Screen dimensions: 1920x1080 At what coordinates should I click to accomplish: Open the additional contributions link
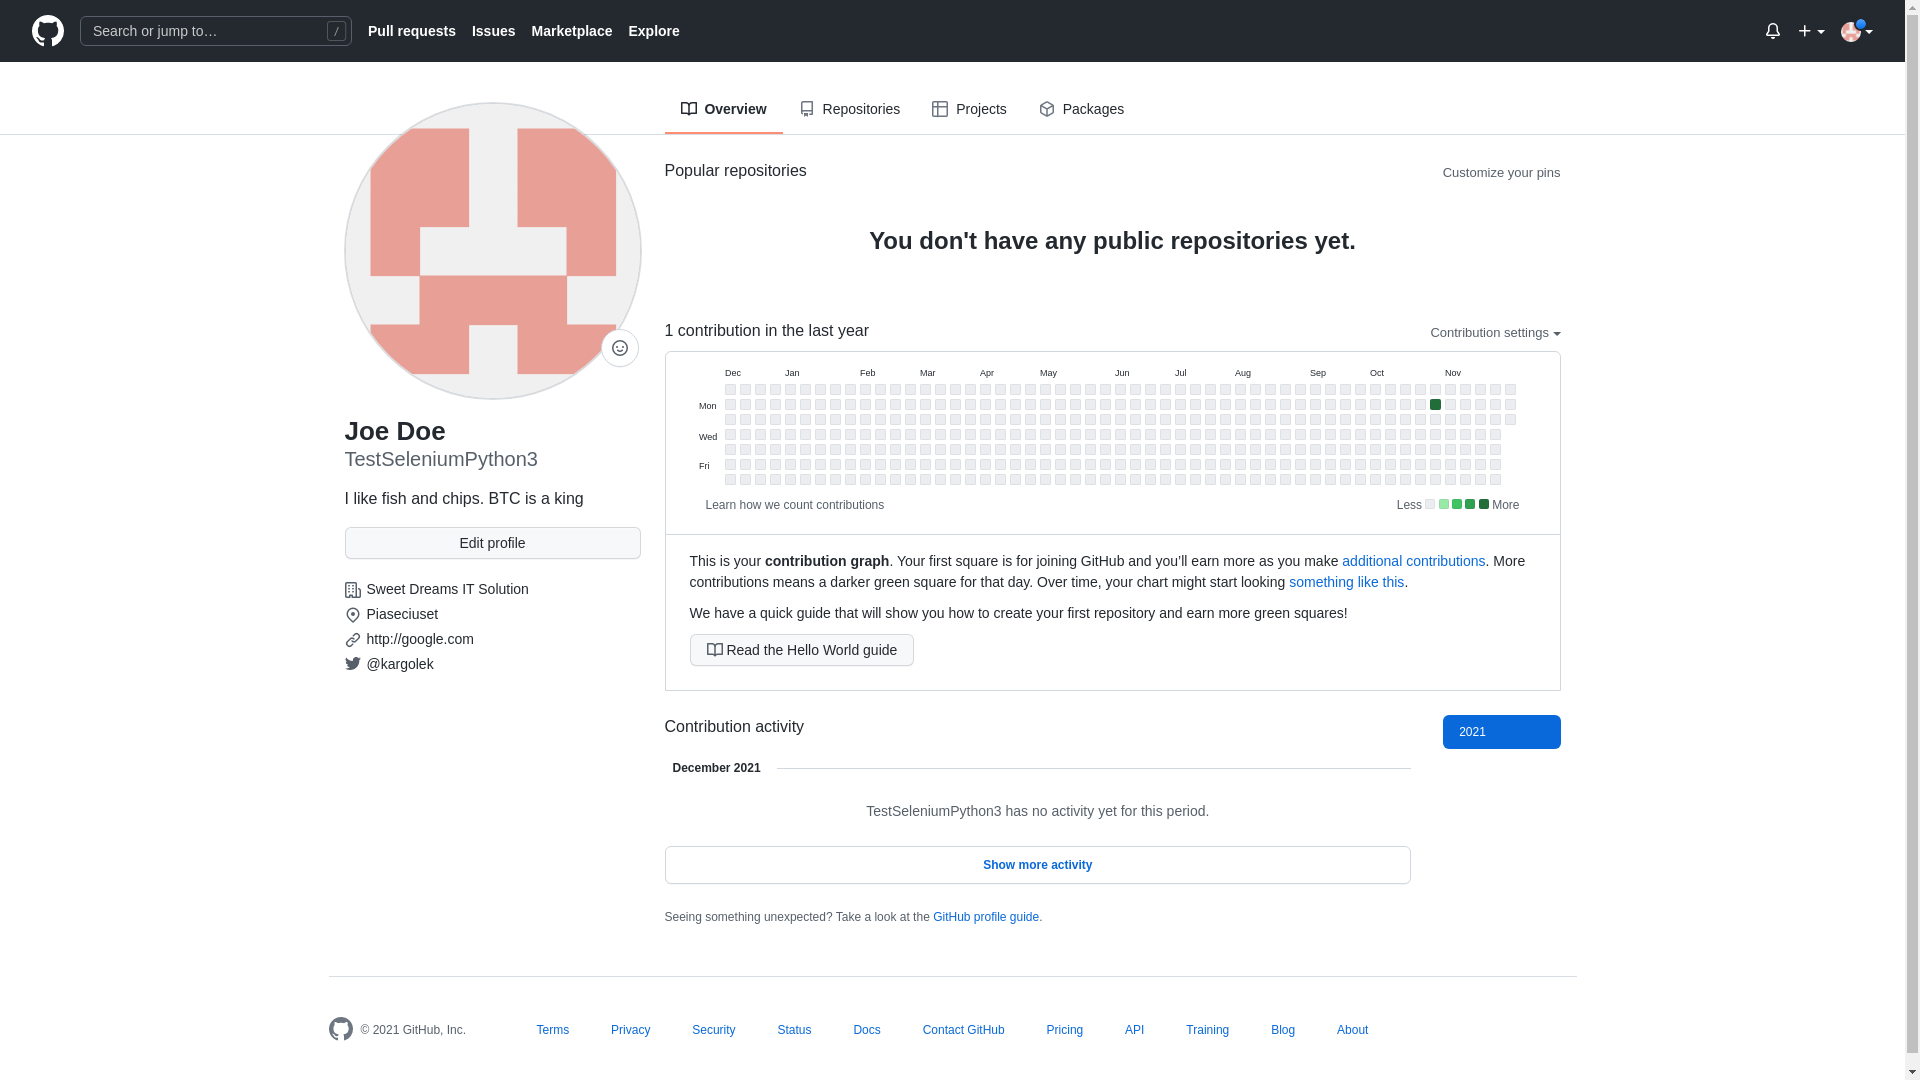pos(1413,561)
